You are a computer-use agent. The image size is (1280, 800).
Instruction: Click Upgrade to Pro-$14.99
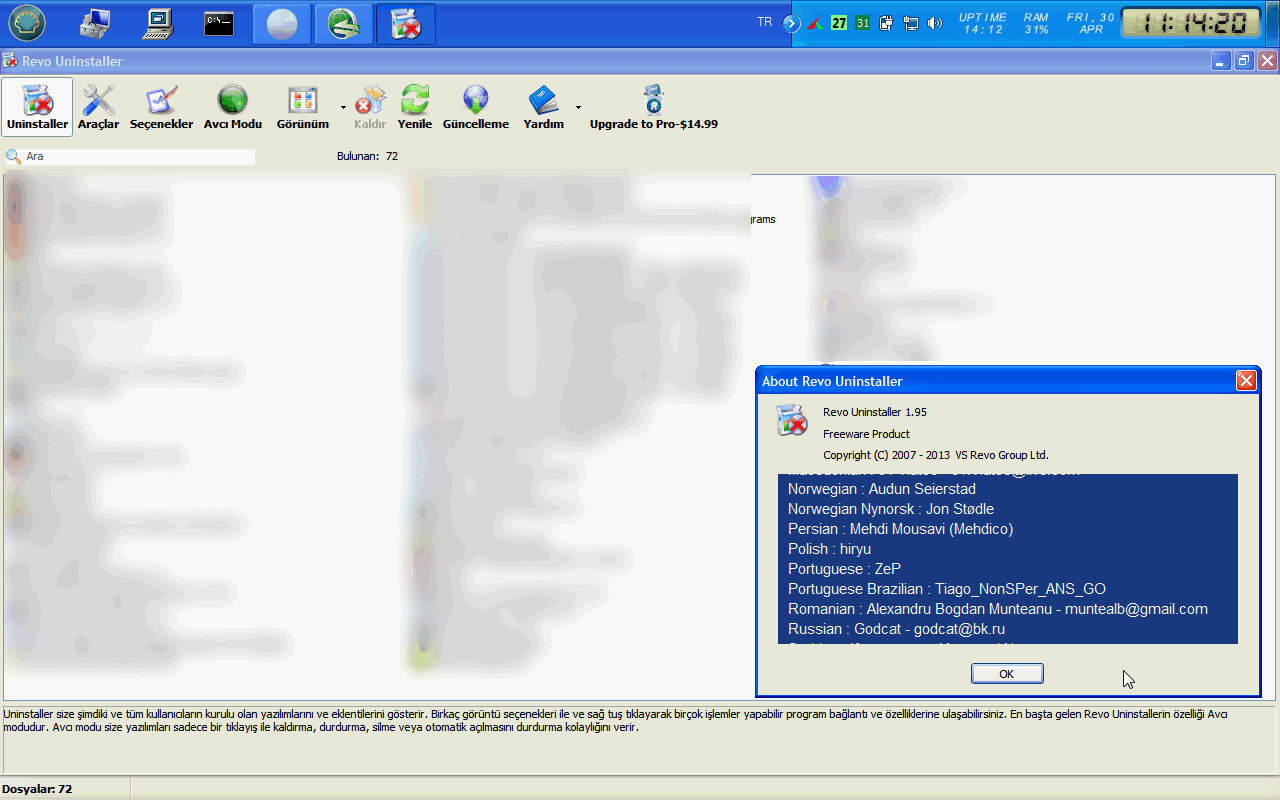(653, 107)
